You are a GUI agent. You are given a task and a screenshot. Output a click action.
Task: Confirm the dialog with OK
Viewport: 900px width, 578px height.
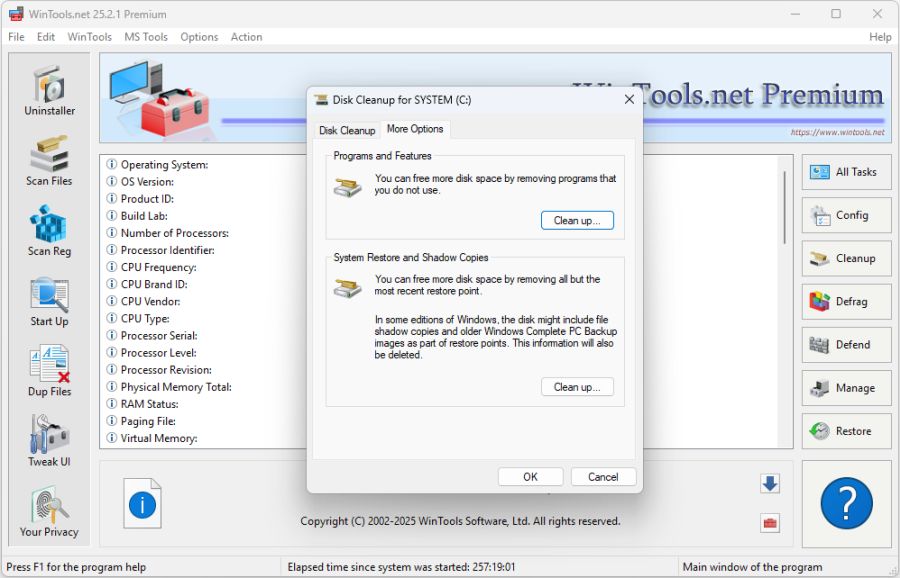point(530,477)
